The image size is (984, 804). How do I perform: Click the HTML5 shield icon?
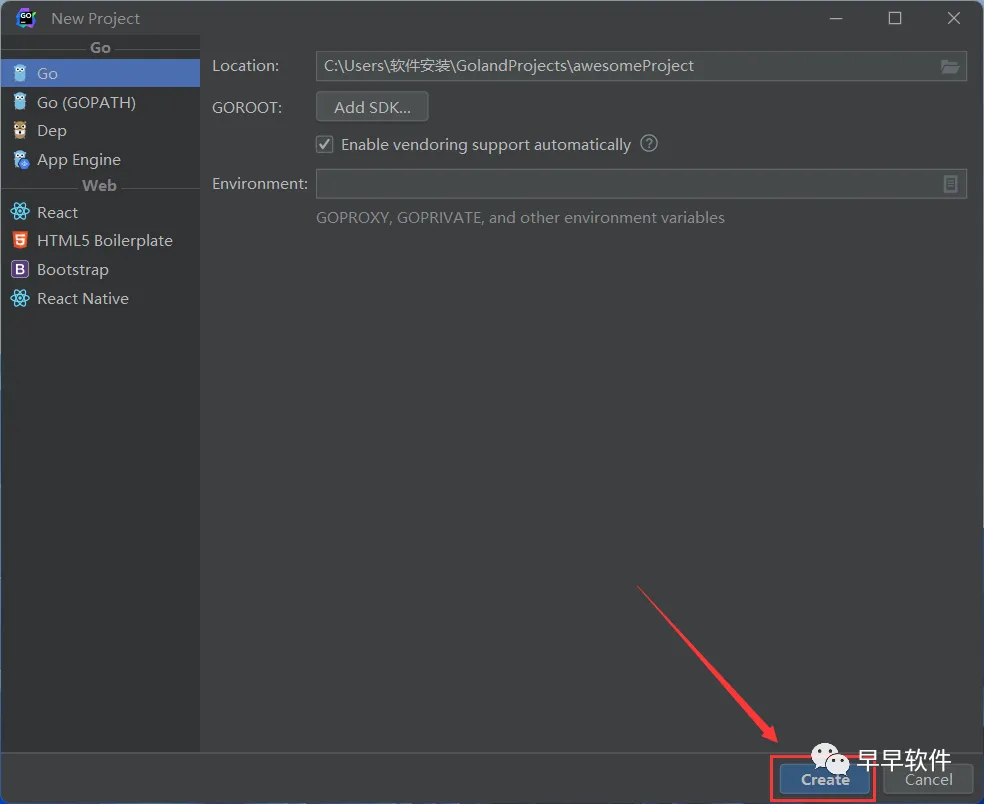point(20,240)
